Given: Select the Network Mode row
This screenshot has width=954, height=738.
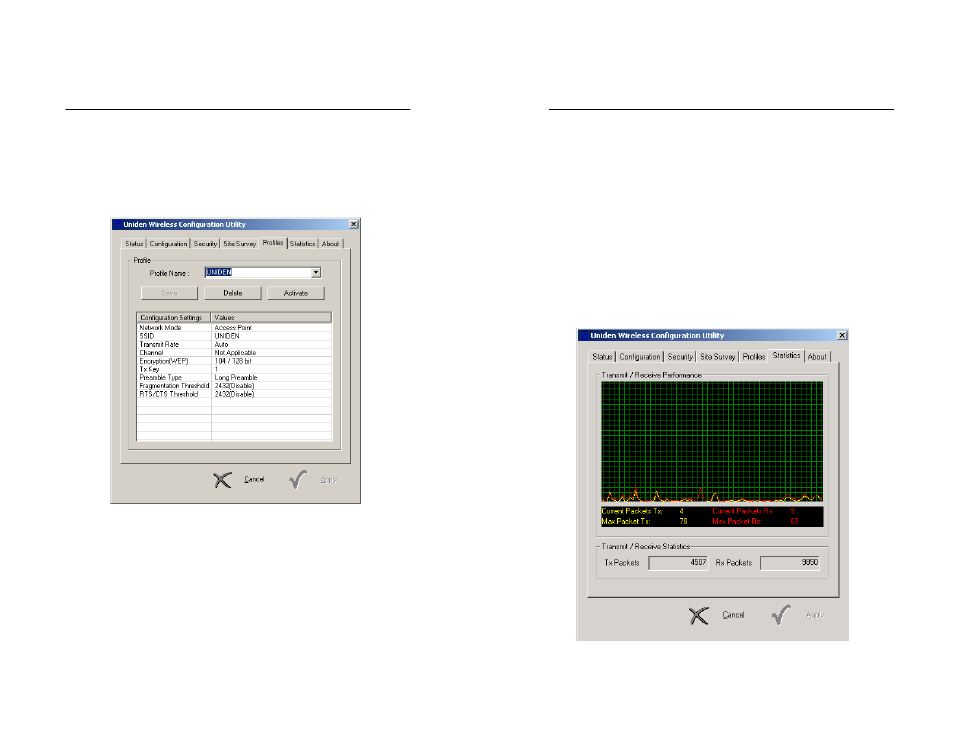Looking at the screenshot, I should point(234,327).
